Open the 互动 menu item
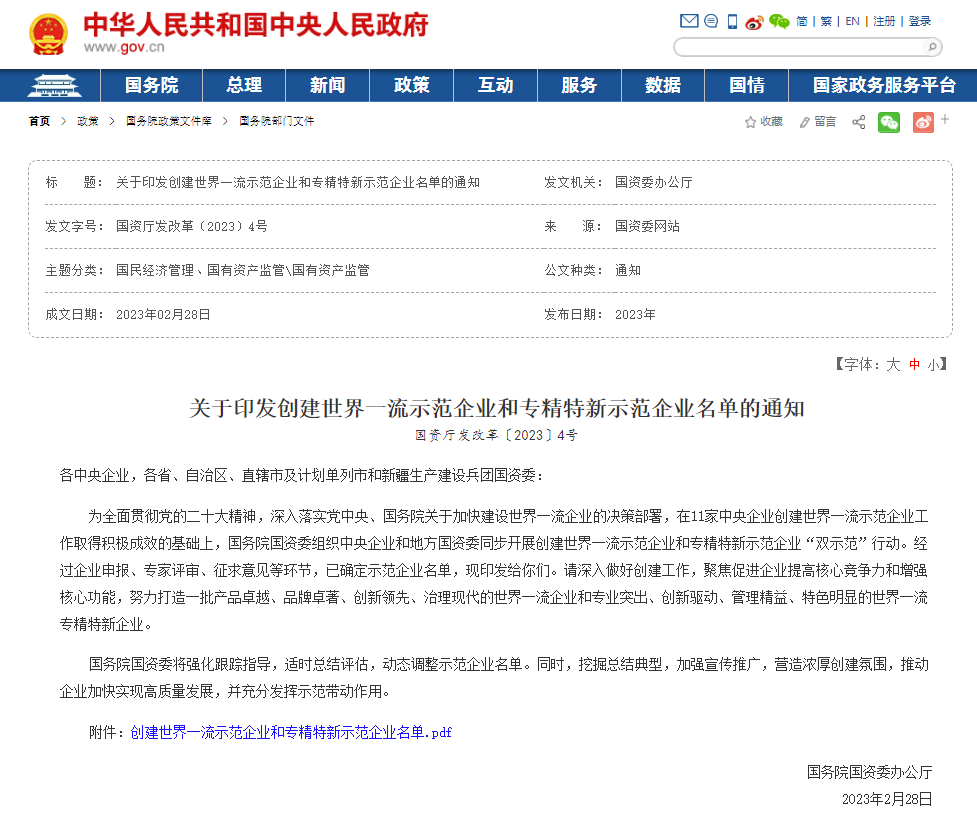 click(x=495, y=85)
